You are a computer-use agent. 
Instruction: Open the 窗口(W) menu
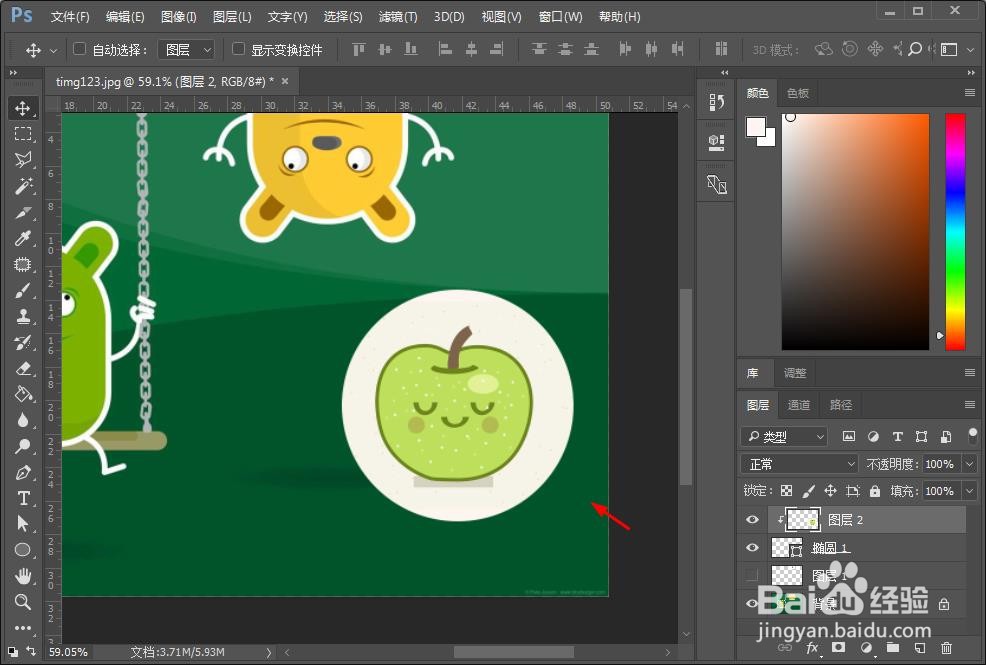(x=560, y=16)
